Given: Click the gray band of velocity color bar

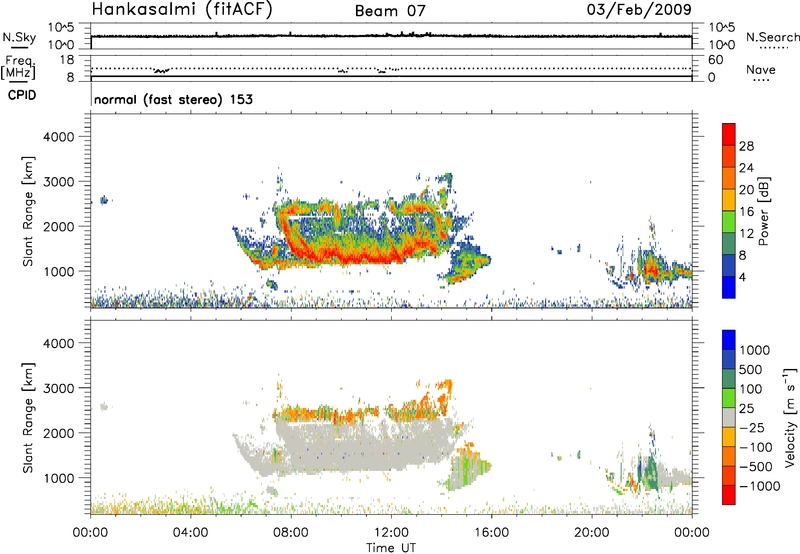Looking at the screenshot, I should (729, 418).
